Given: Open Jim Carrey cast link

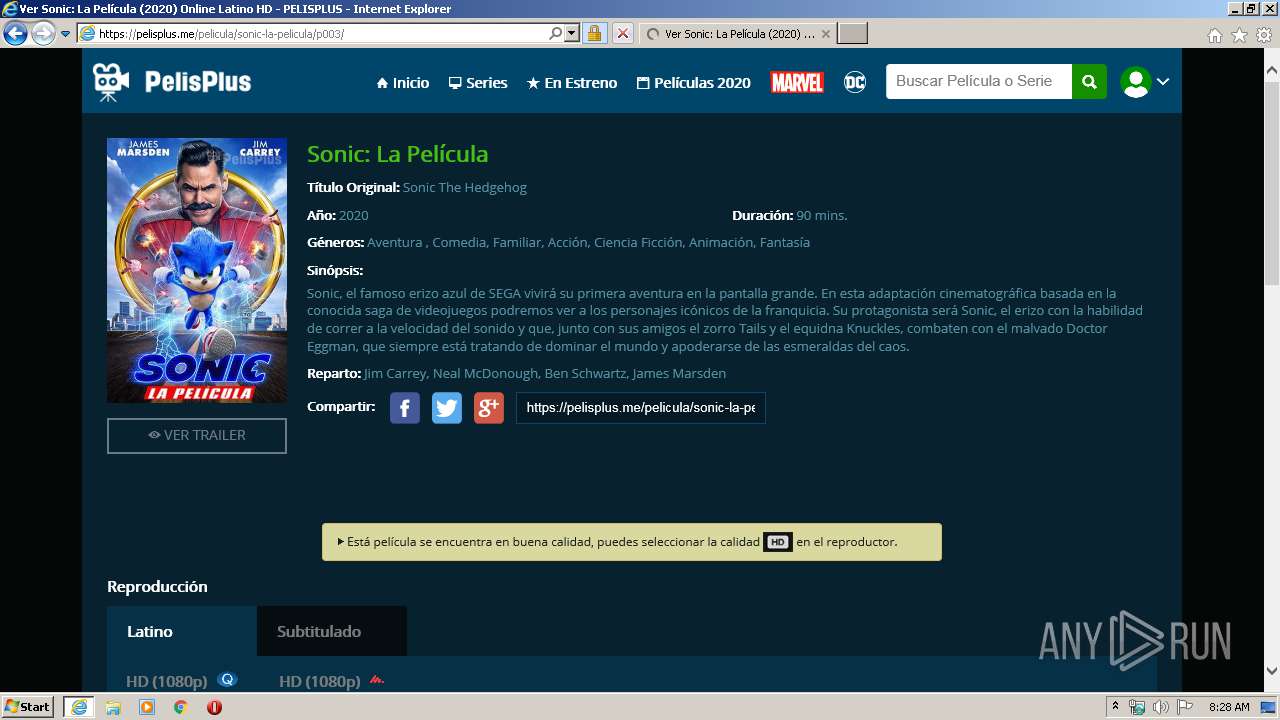Looking at the screenshot, I should pos(395,373).
